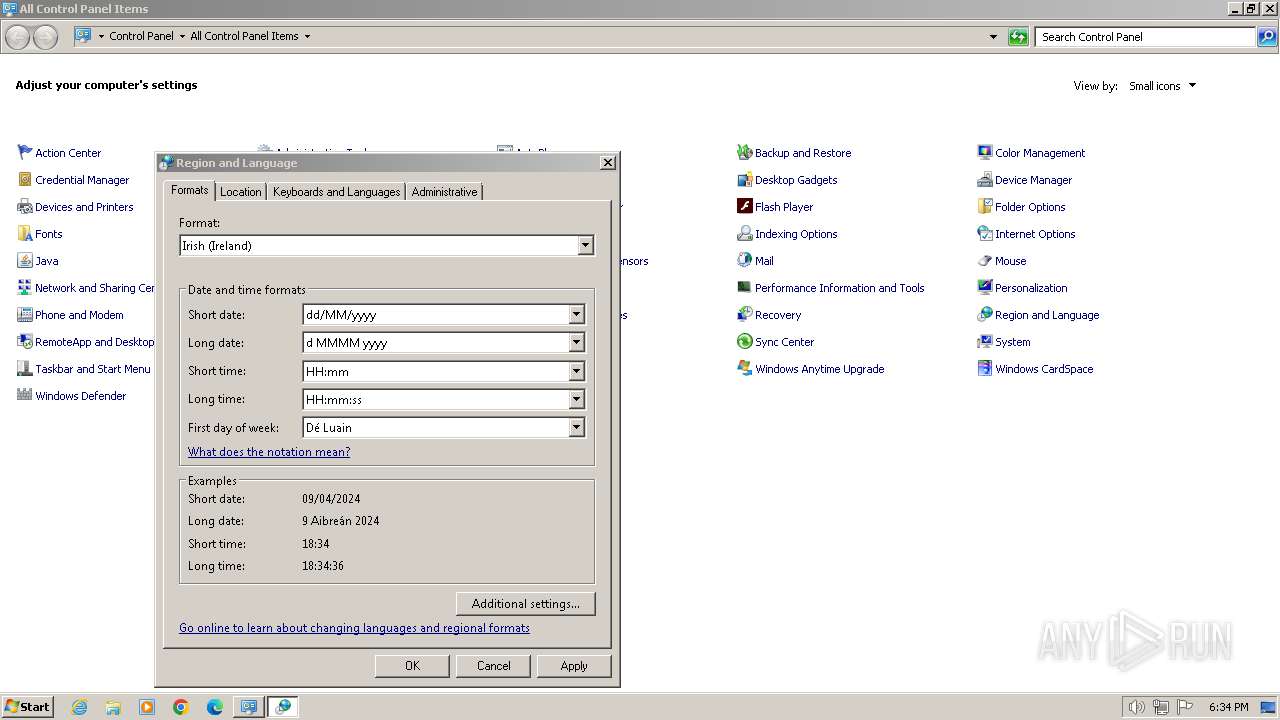Open the 'What does the notation mean?' link
The width and height of the screenshot is (1280, 720).
click(x=269, y=452)
